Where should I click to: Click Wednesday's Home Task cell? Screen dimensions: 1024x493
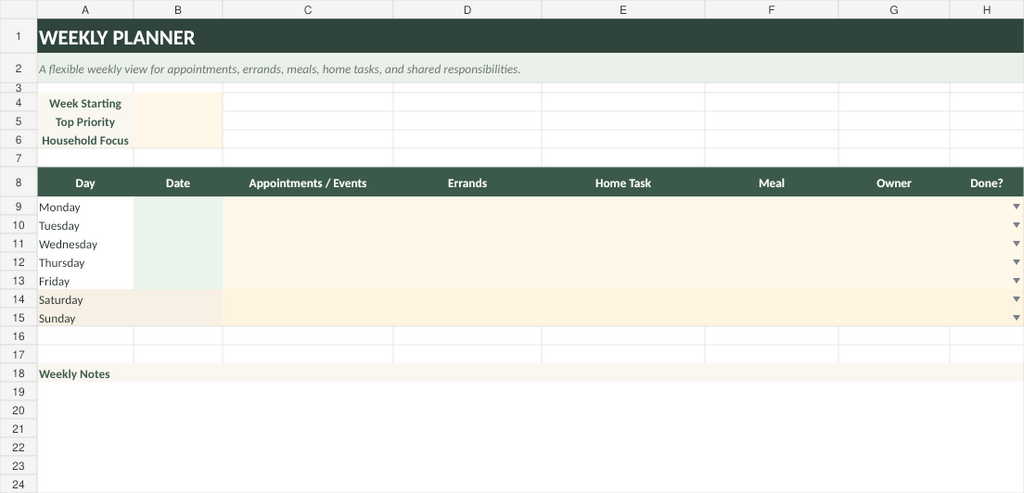tap(623, 244)
